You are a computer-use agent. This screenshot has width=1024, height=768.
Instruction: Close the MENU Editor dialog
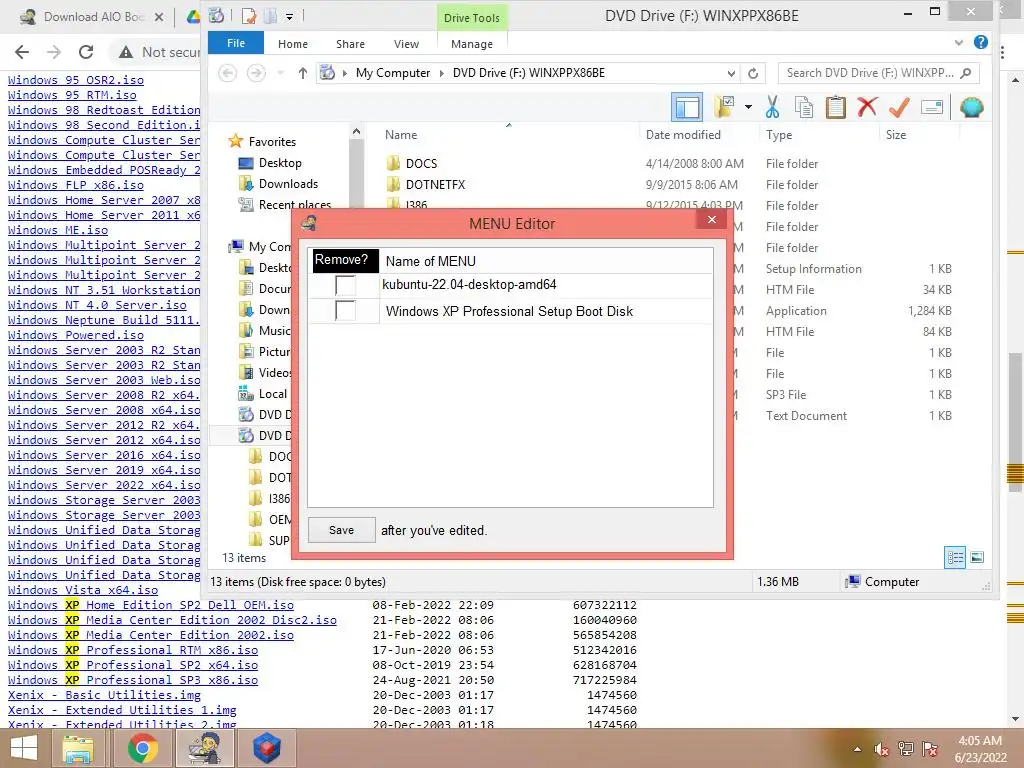pyautogui.click(x=712, y=220)
